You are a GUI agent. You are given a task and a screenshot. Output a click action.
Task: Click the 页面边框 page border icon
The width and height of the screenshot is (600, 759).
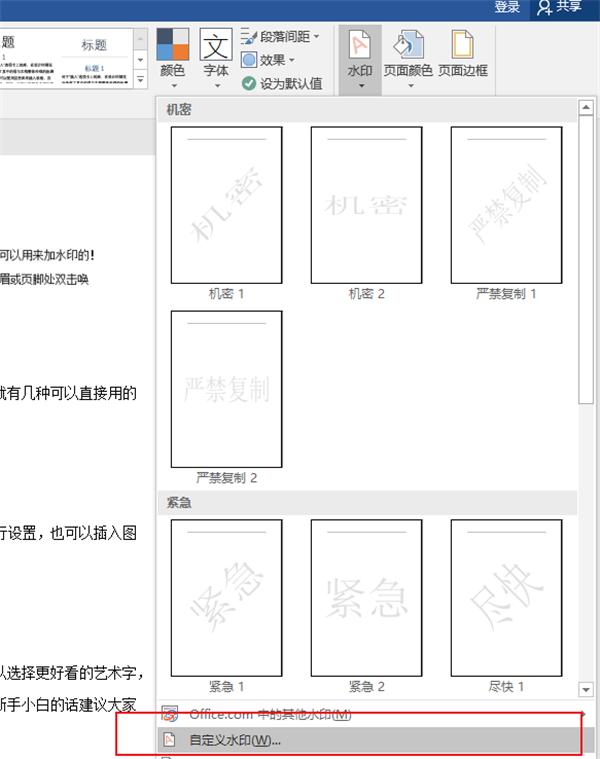462,45
